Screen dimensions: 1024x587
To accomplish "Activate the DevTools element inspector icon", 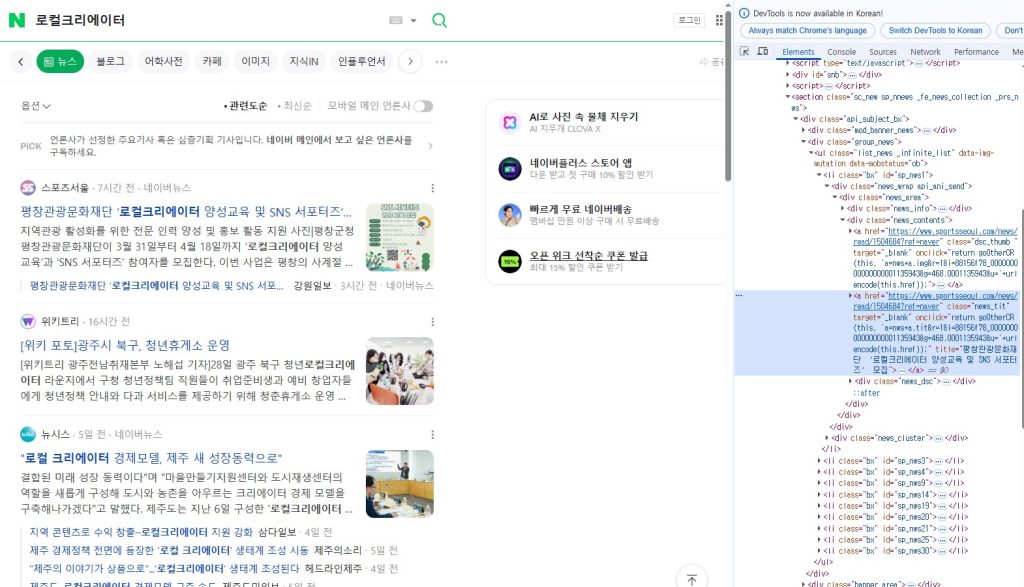I will 744,52.
